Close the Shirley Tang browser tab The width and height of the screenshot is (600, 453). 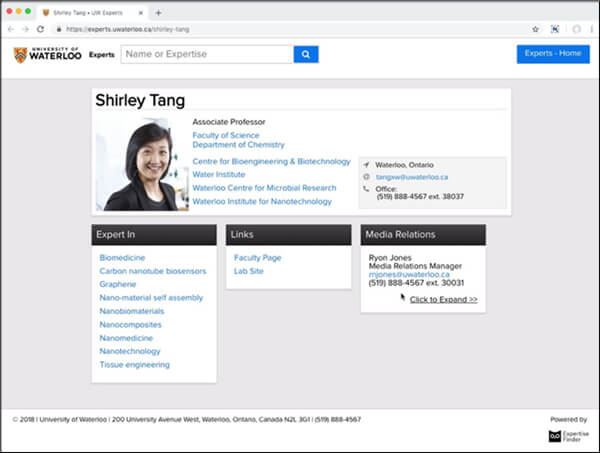coord(141,13)
